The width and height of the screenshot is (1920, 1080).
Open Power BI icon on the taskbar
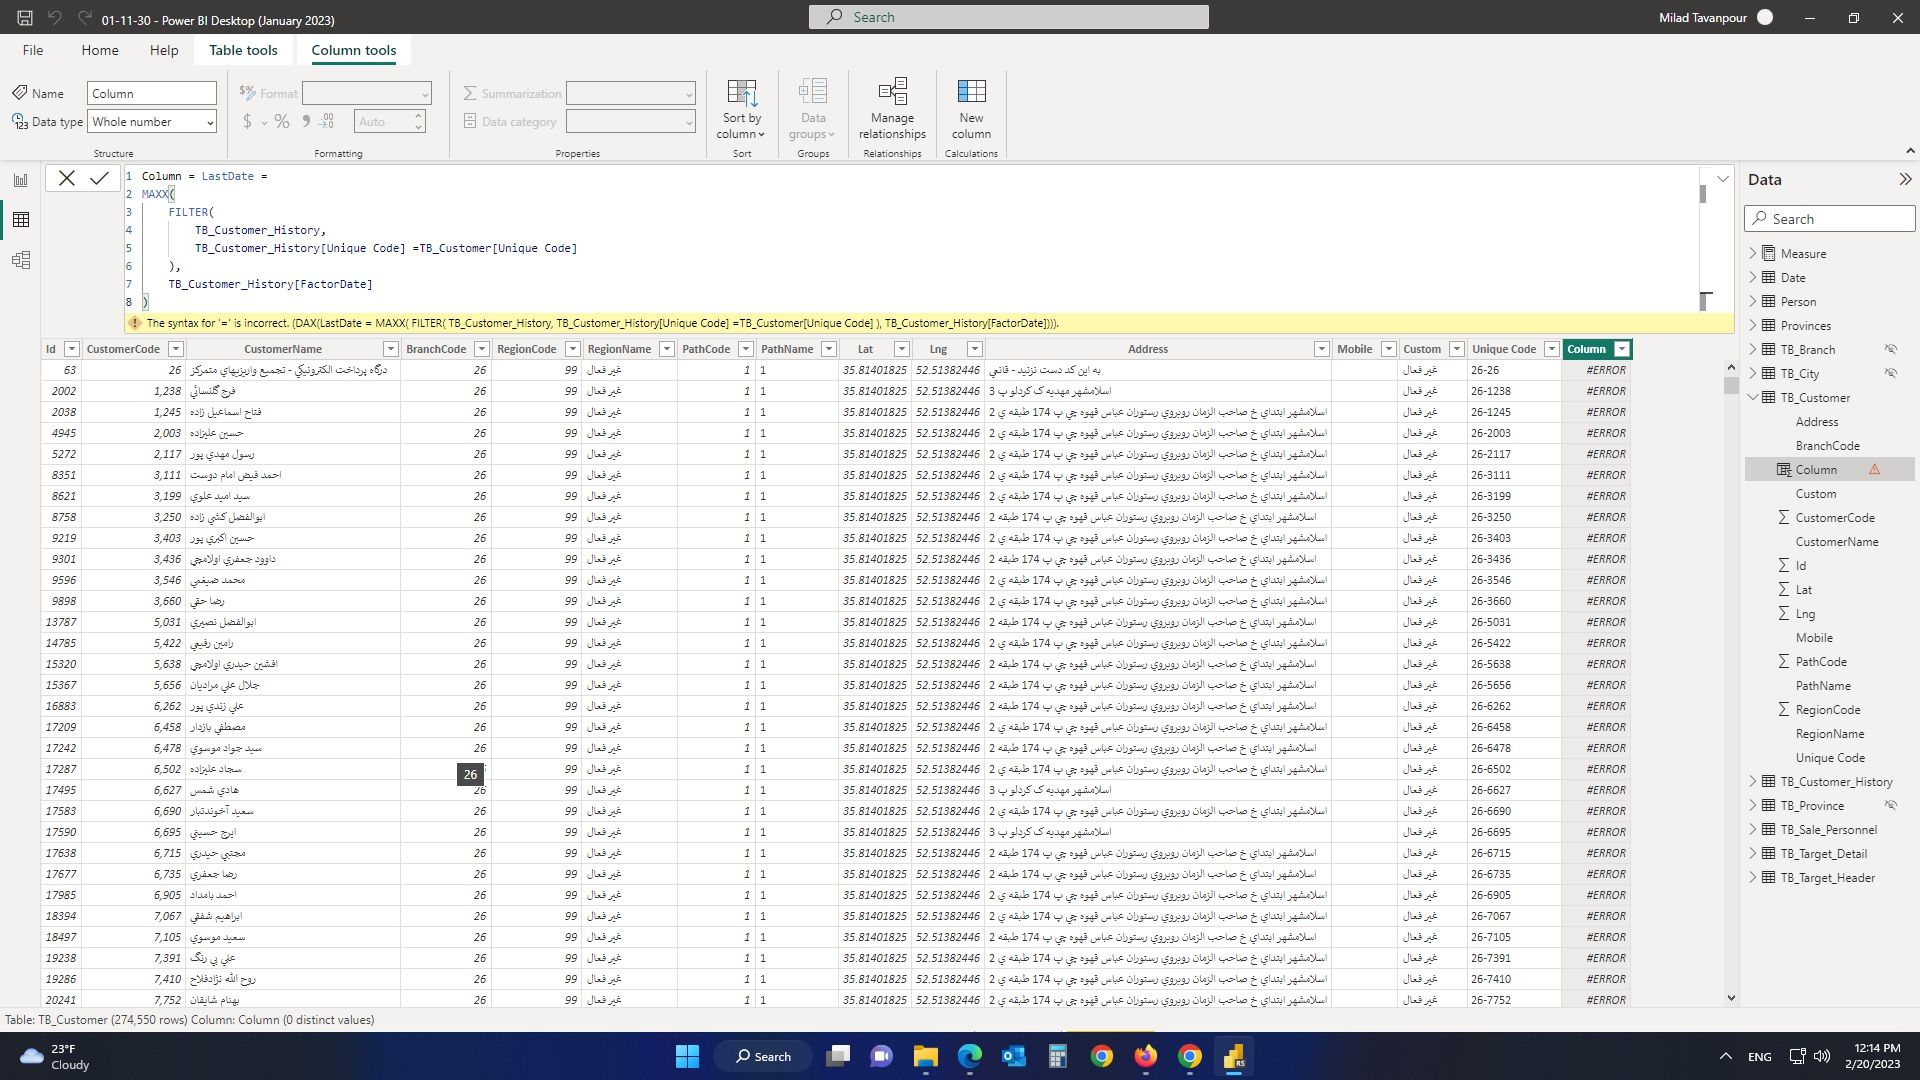tap(1234, 1056)
